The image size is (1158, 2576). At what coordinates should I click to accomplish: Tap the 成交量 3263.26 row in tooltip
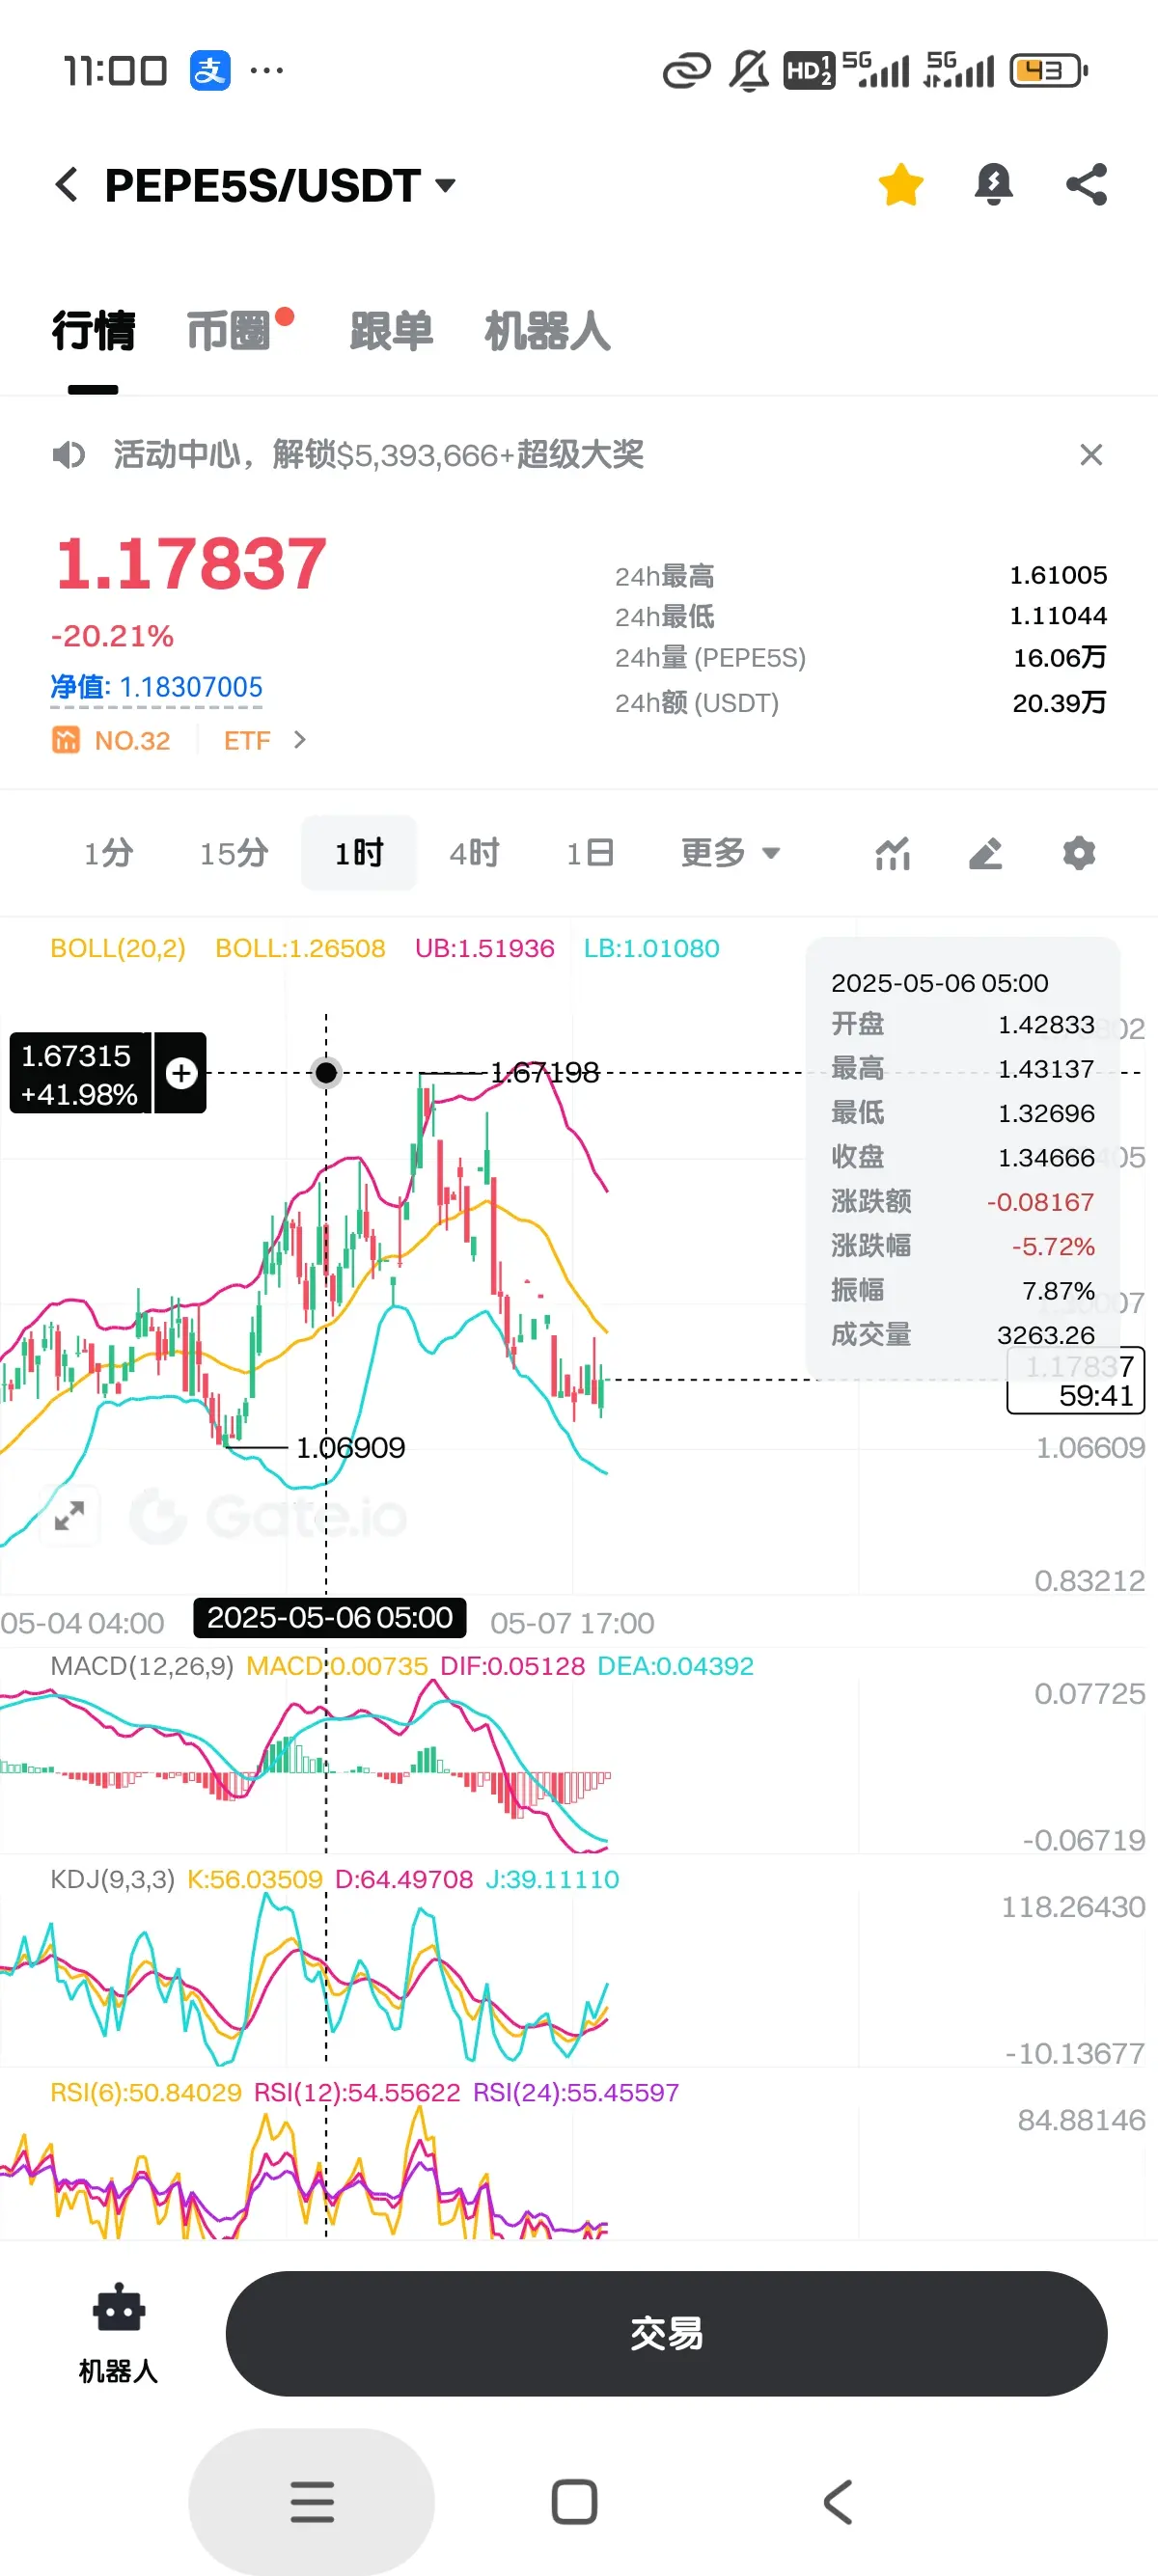click(962, 1335)
